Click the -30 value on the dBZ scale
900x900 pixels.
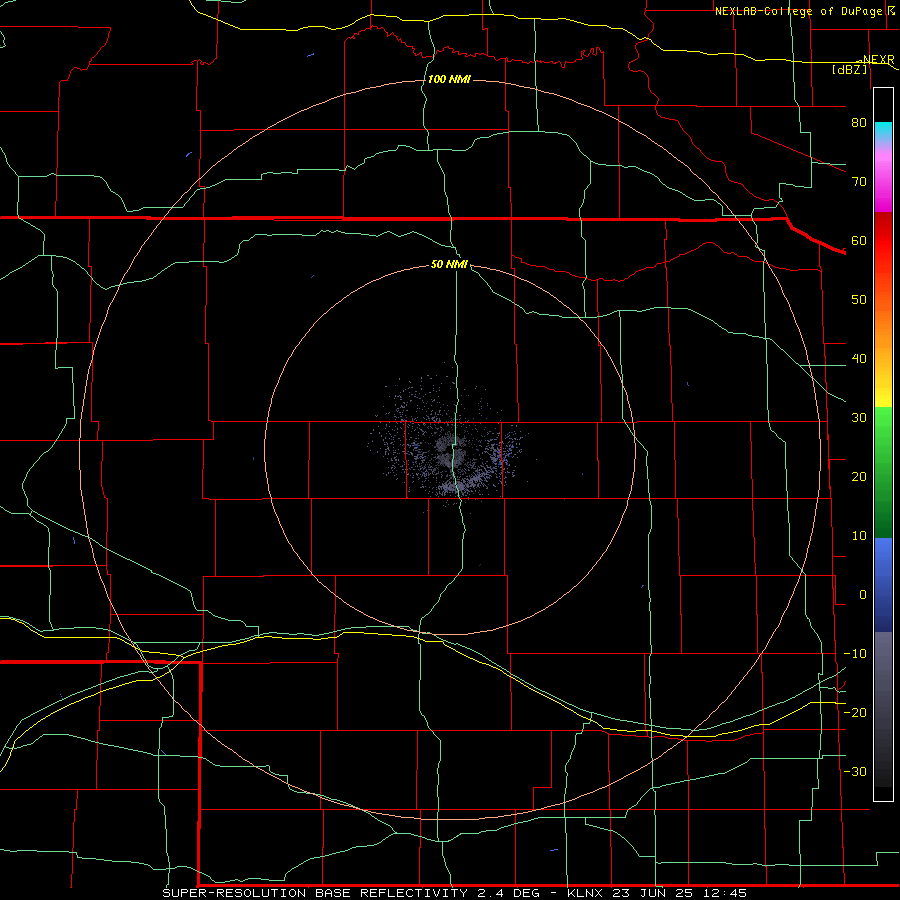click(855, 771)
